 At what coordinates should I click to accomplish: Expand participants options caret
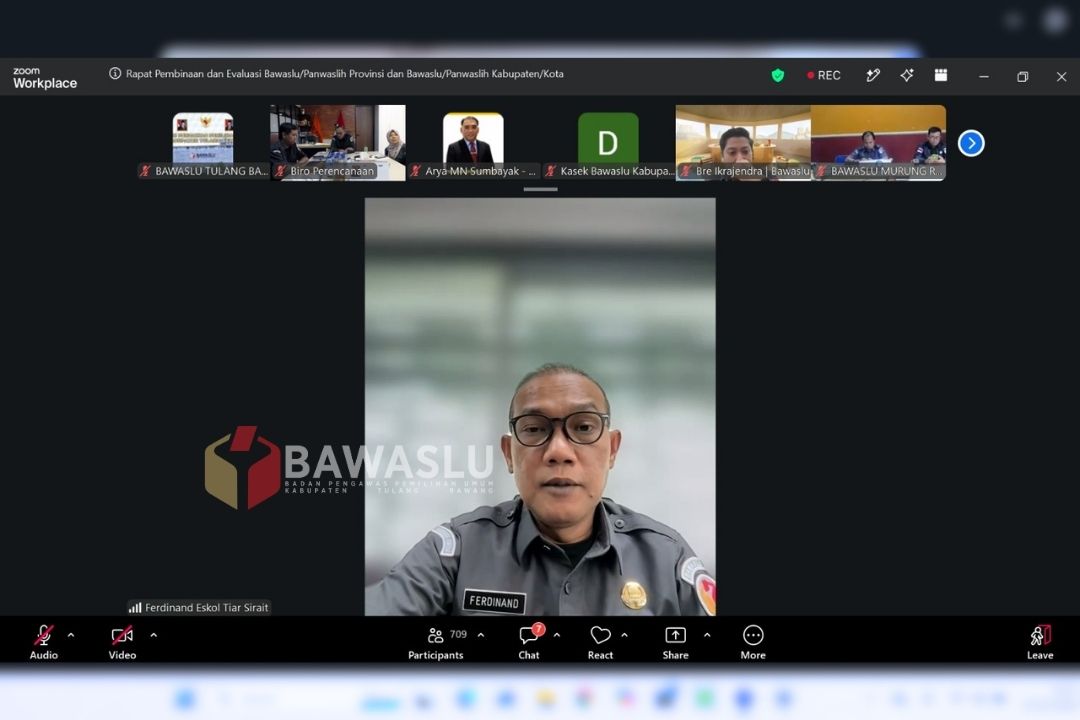pyautogui.click(x=481, y=635)
